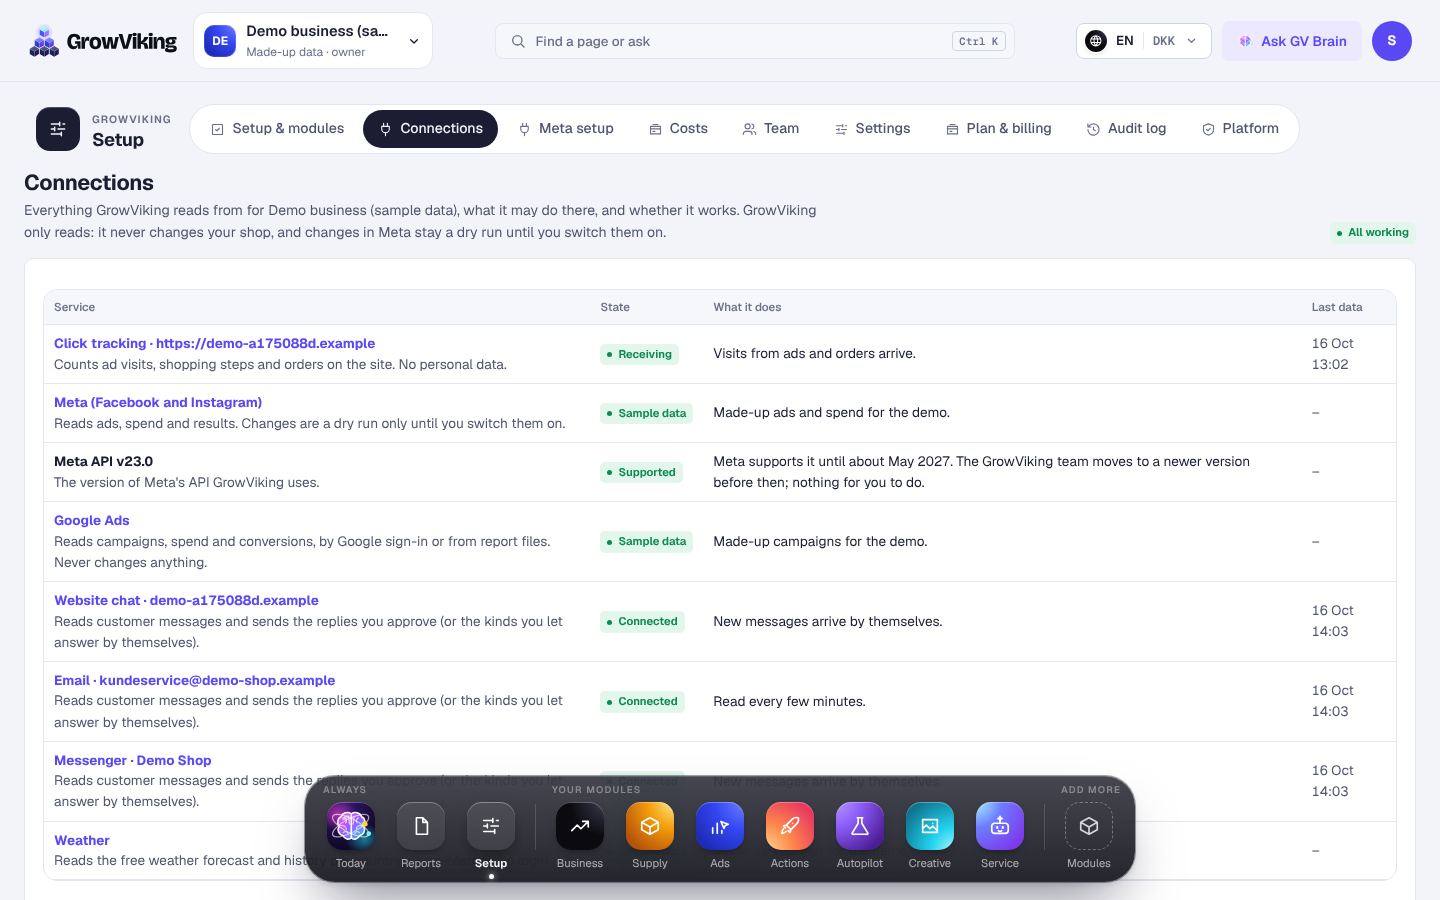Open the Weather connection link
1440x900 pixels.
(x=82, y=840)
